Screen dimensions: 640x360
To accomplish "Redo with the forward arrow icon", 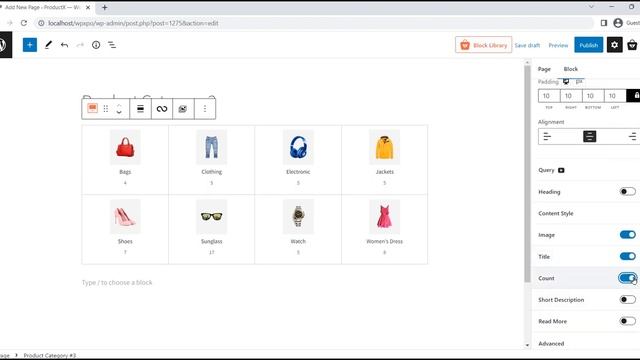I will (80, 45).
